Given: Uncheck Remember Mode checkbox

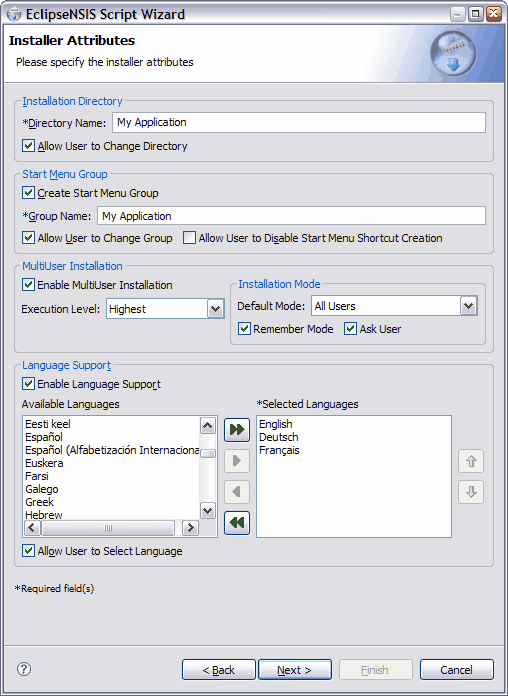Looking at the screenshot, I should click(244, 329).
